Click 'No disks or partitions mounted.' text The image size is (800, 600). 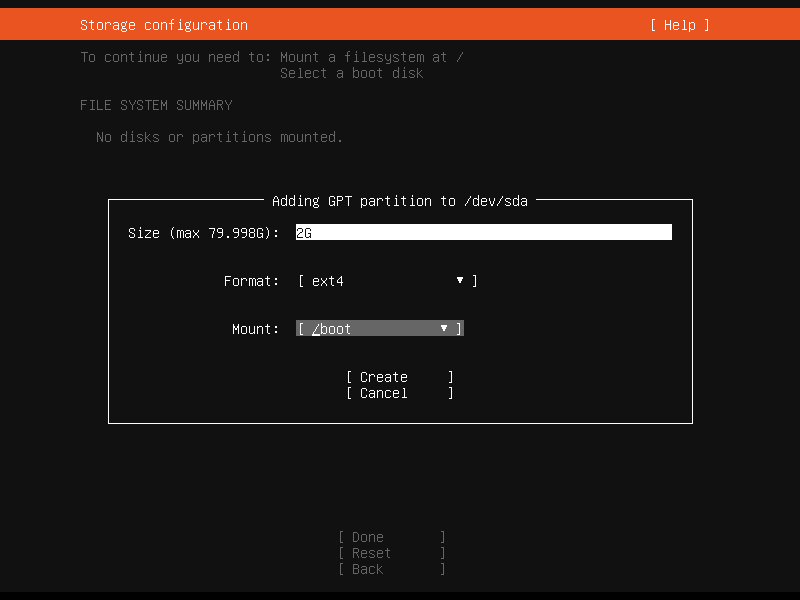[x=219, y=137]
